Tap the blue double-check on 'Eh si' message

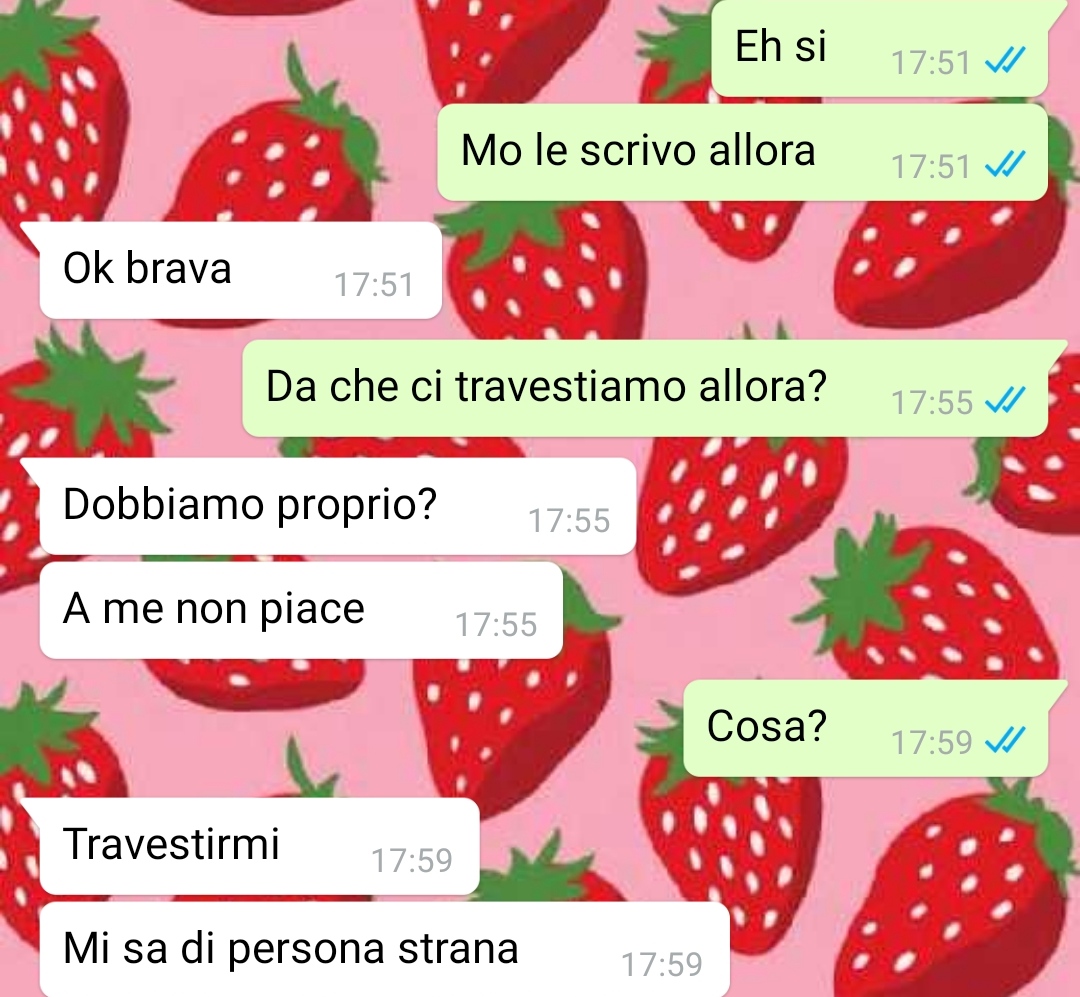[x=1005, y=61]
